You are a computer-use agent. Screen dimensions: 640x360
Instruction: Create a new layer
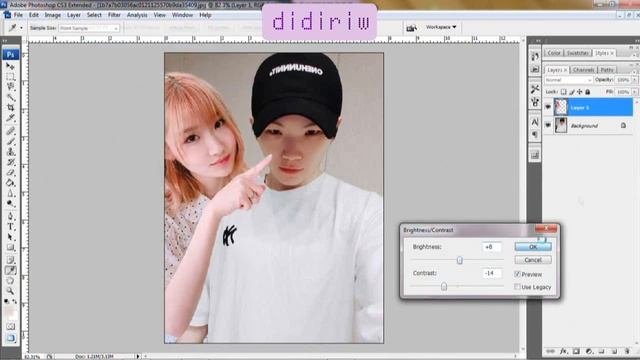pos(614,351)
